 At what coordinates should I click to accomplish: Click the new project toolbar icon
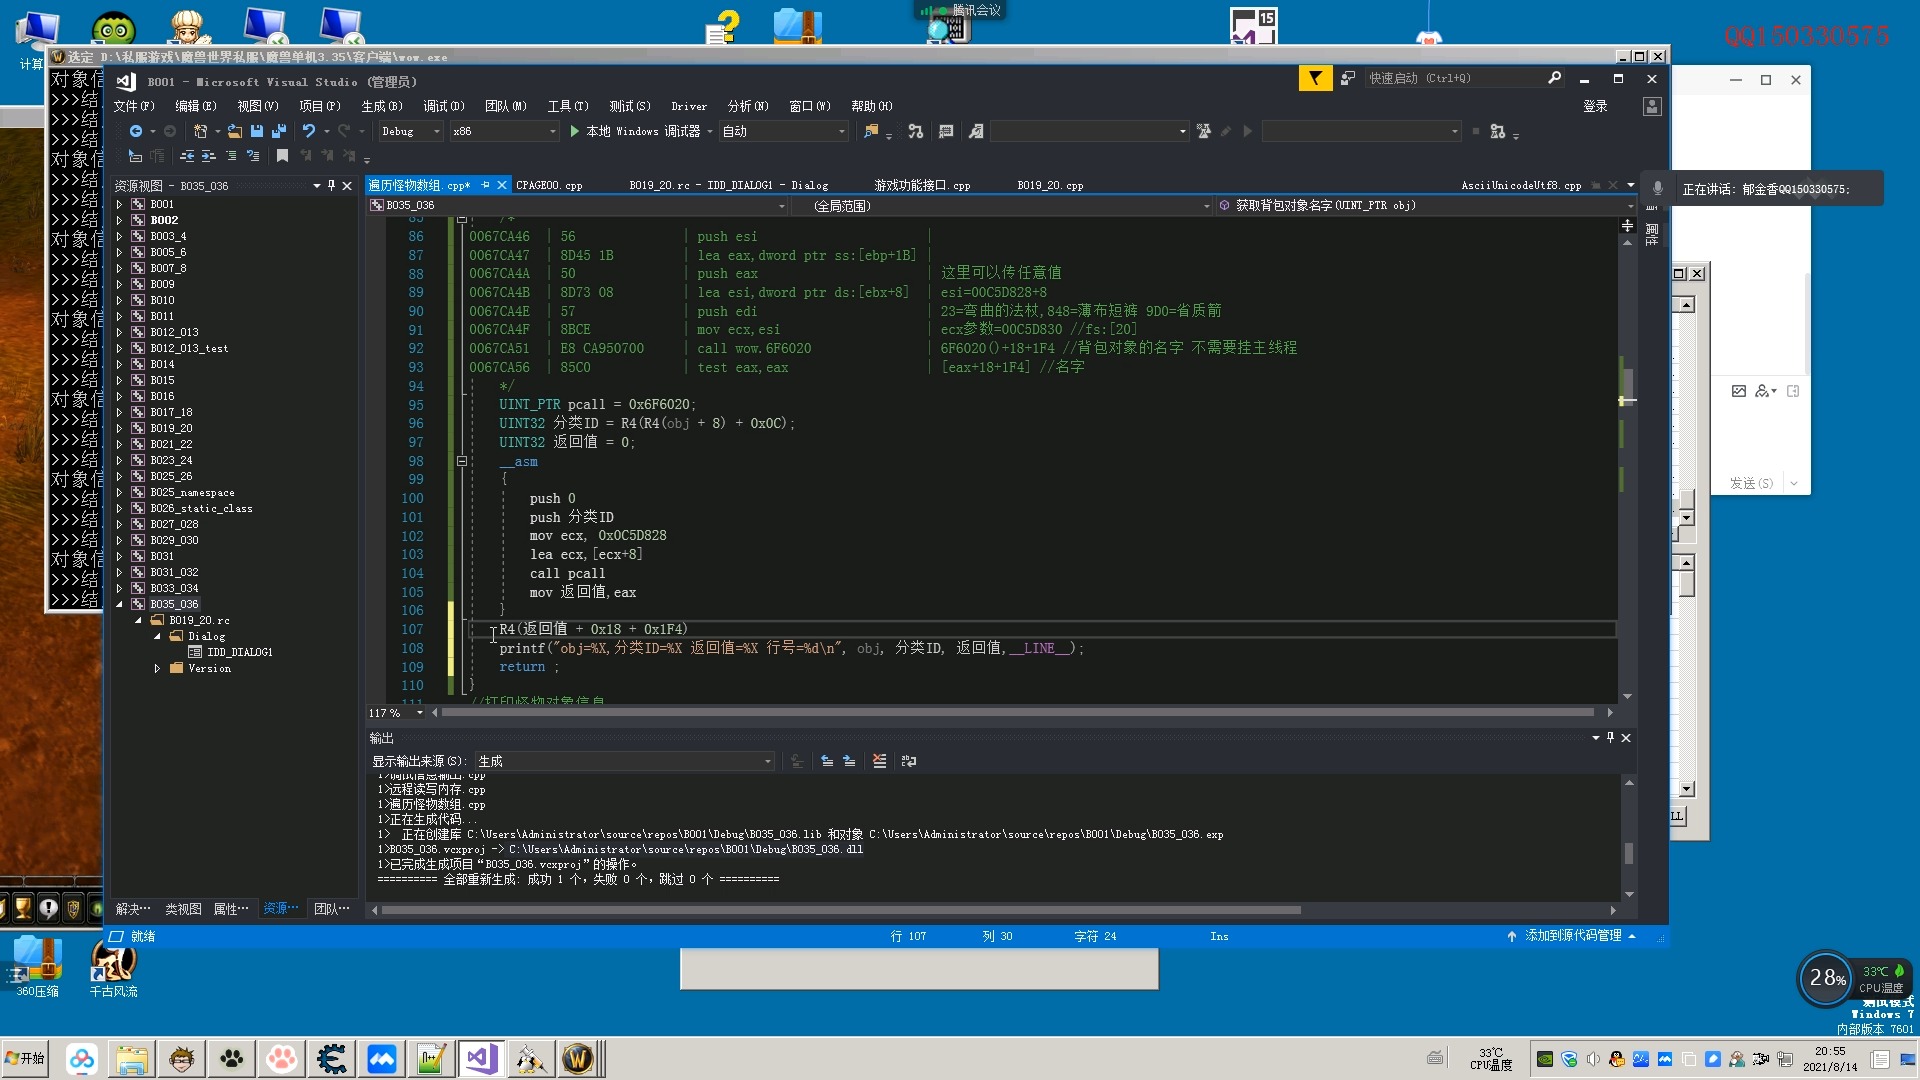tap(200, 131)
